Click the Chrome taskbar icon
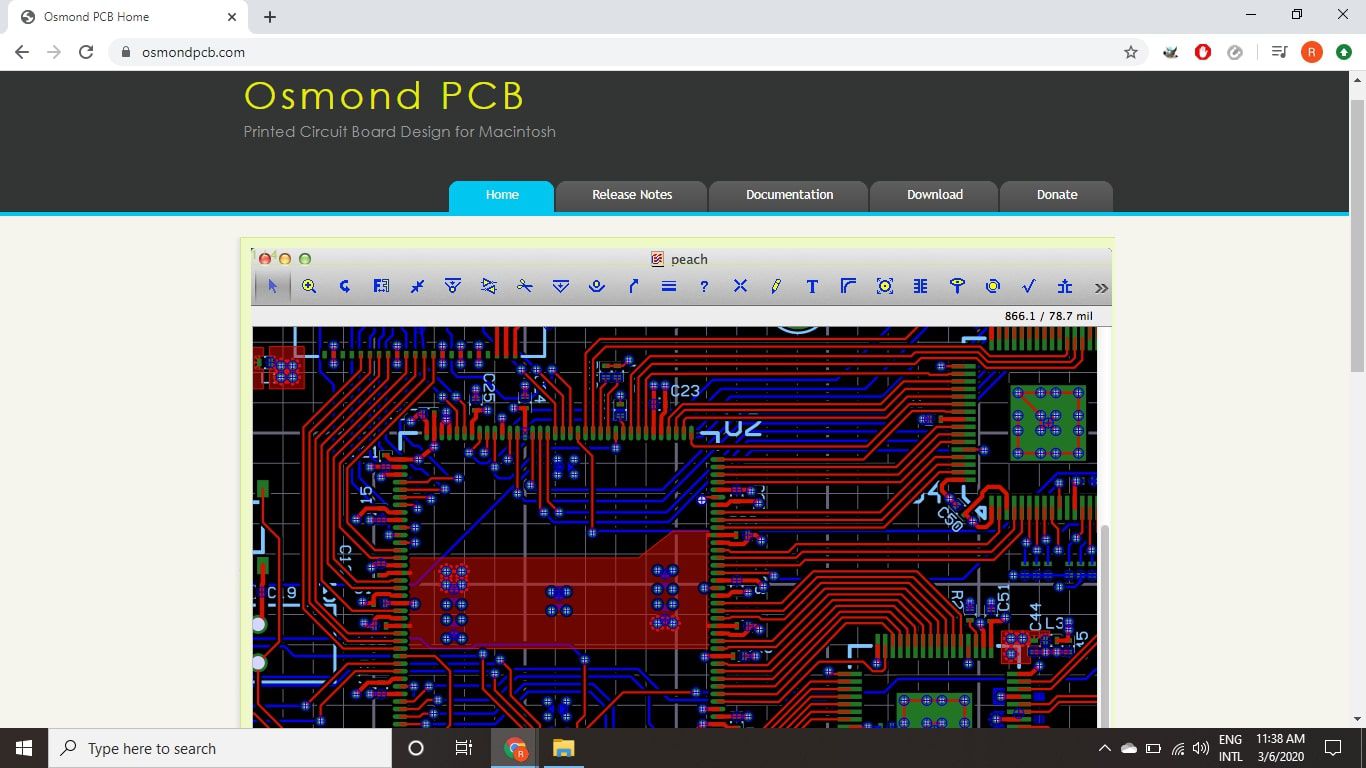The width and height of the screenshot is (1366, 768). 516,748
